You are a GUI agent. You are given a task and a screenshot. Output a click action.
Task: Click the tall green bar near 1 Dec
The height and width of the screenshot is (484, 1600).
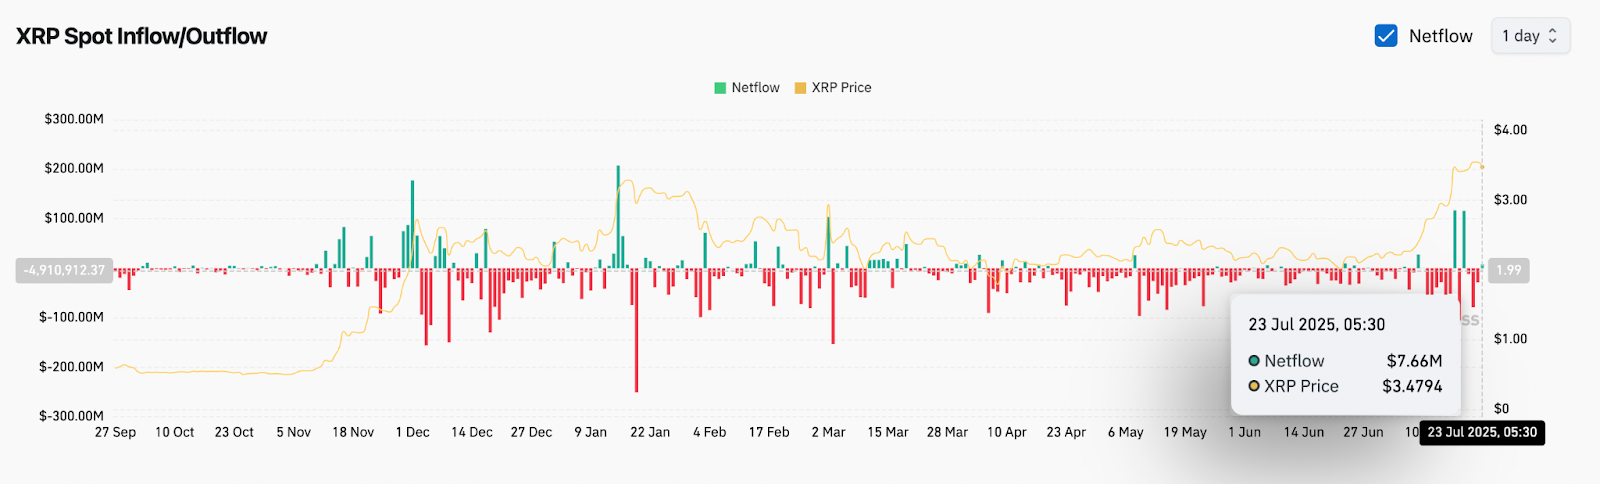(x=412, y=224)
